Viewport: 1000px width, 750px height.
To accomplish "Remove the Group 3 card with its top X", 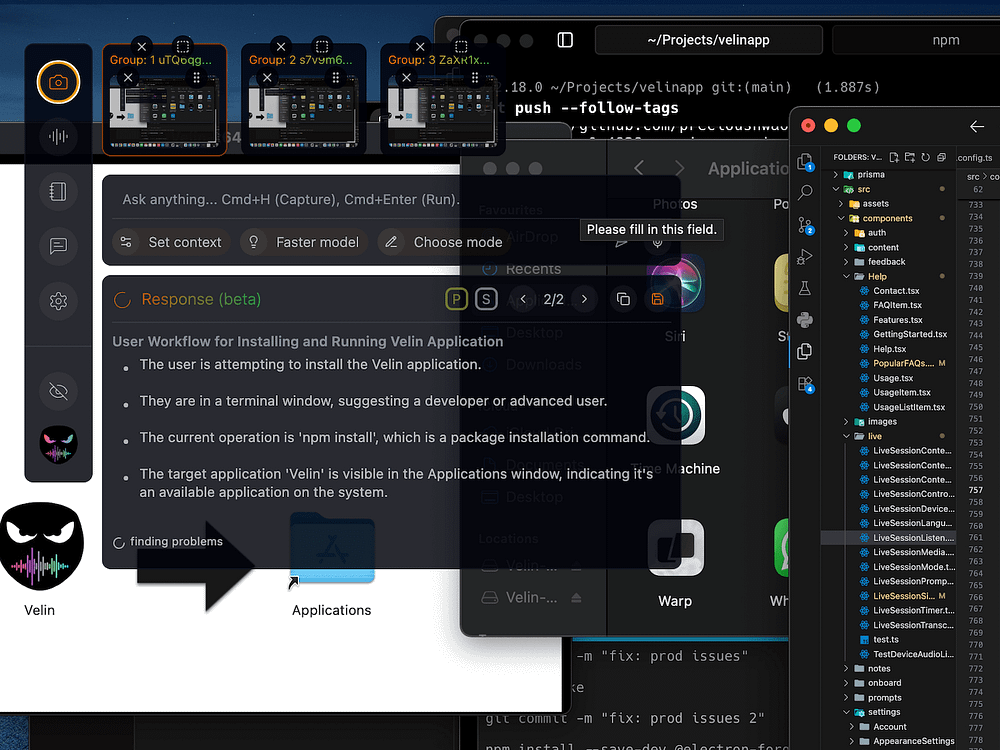I will pos(420,47).
